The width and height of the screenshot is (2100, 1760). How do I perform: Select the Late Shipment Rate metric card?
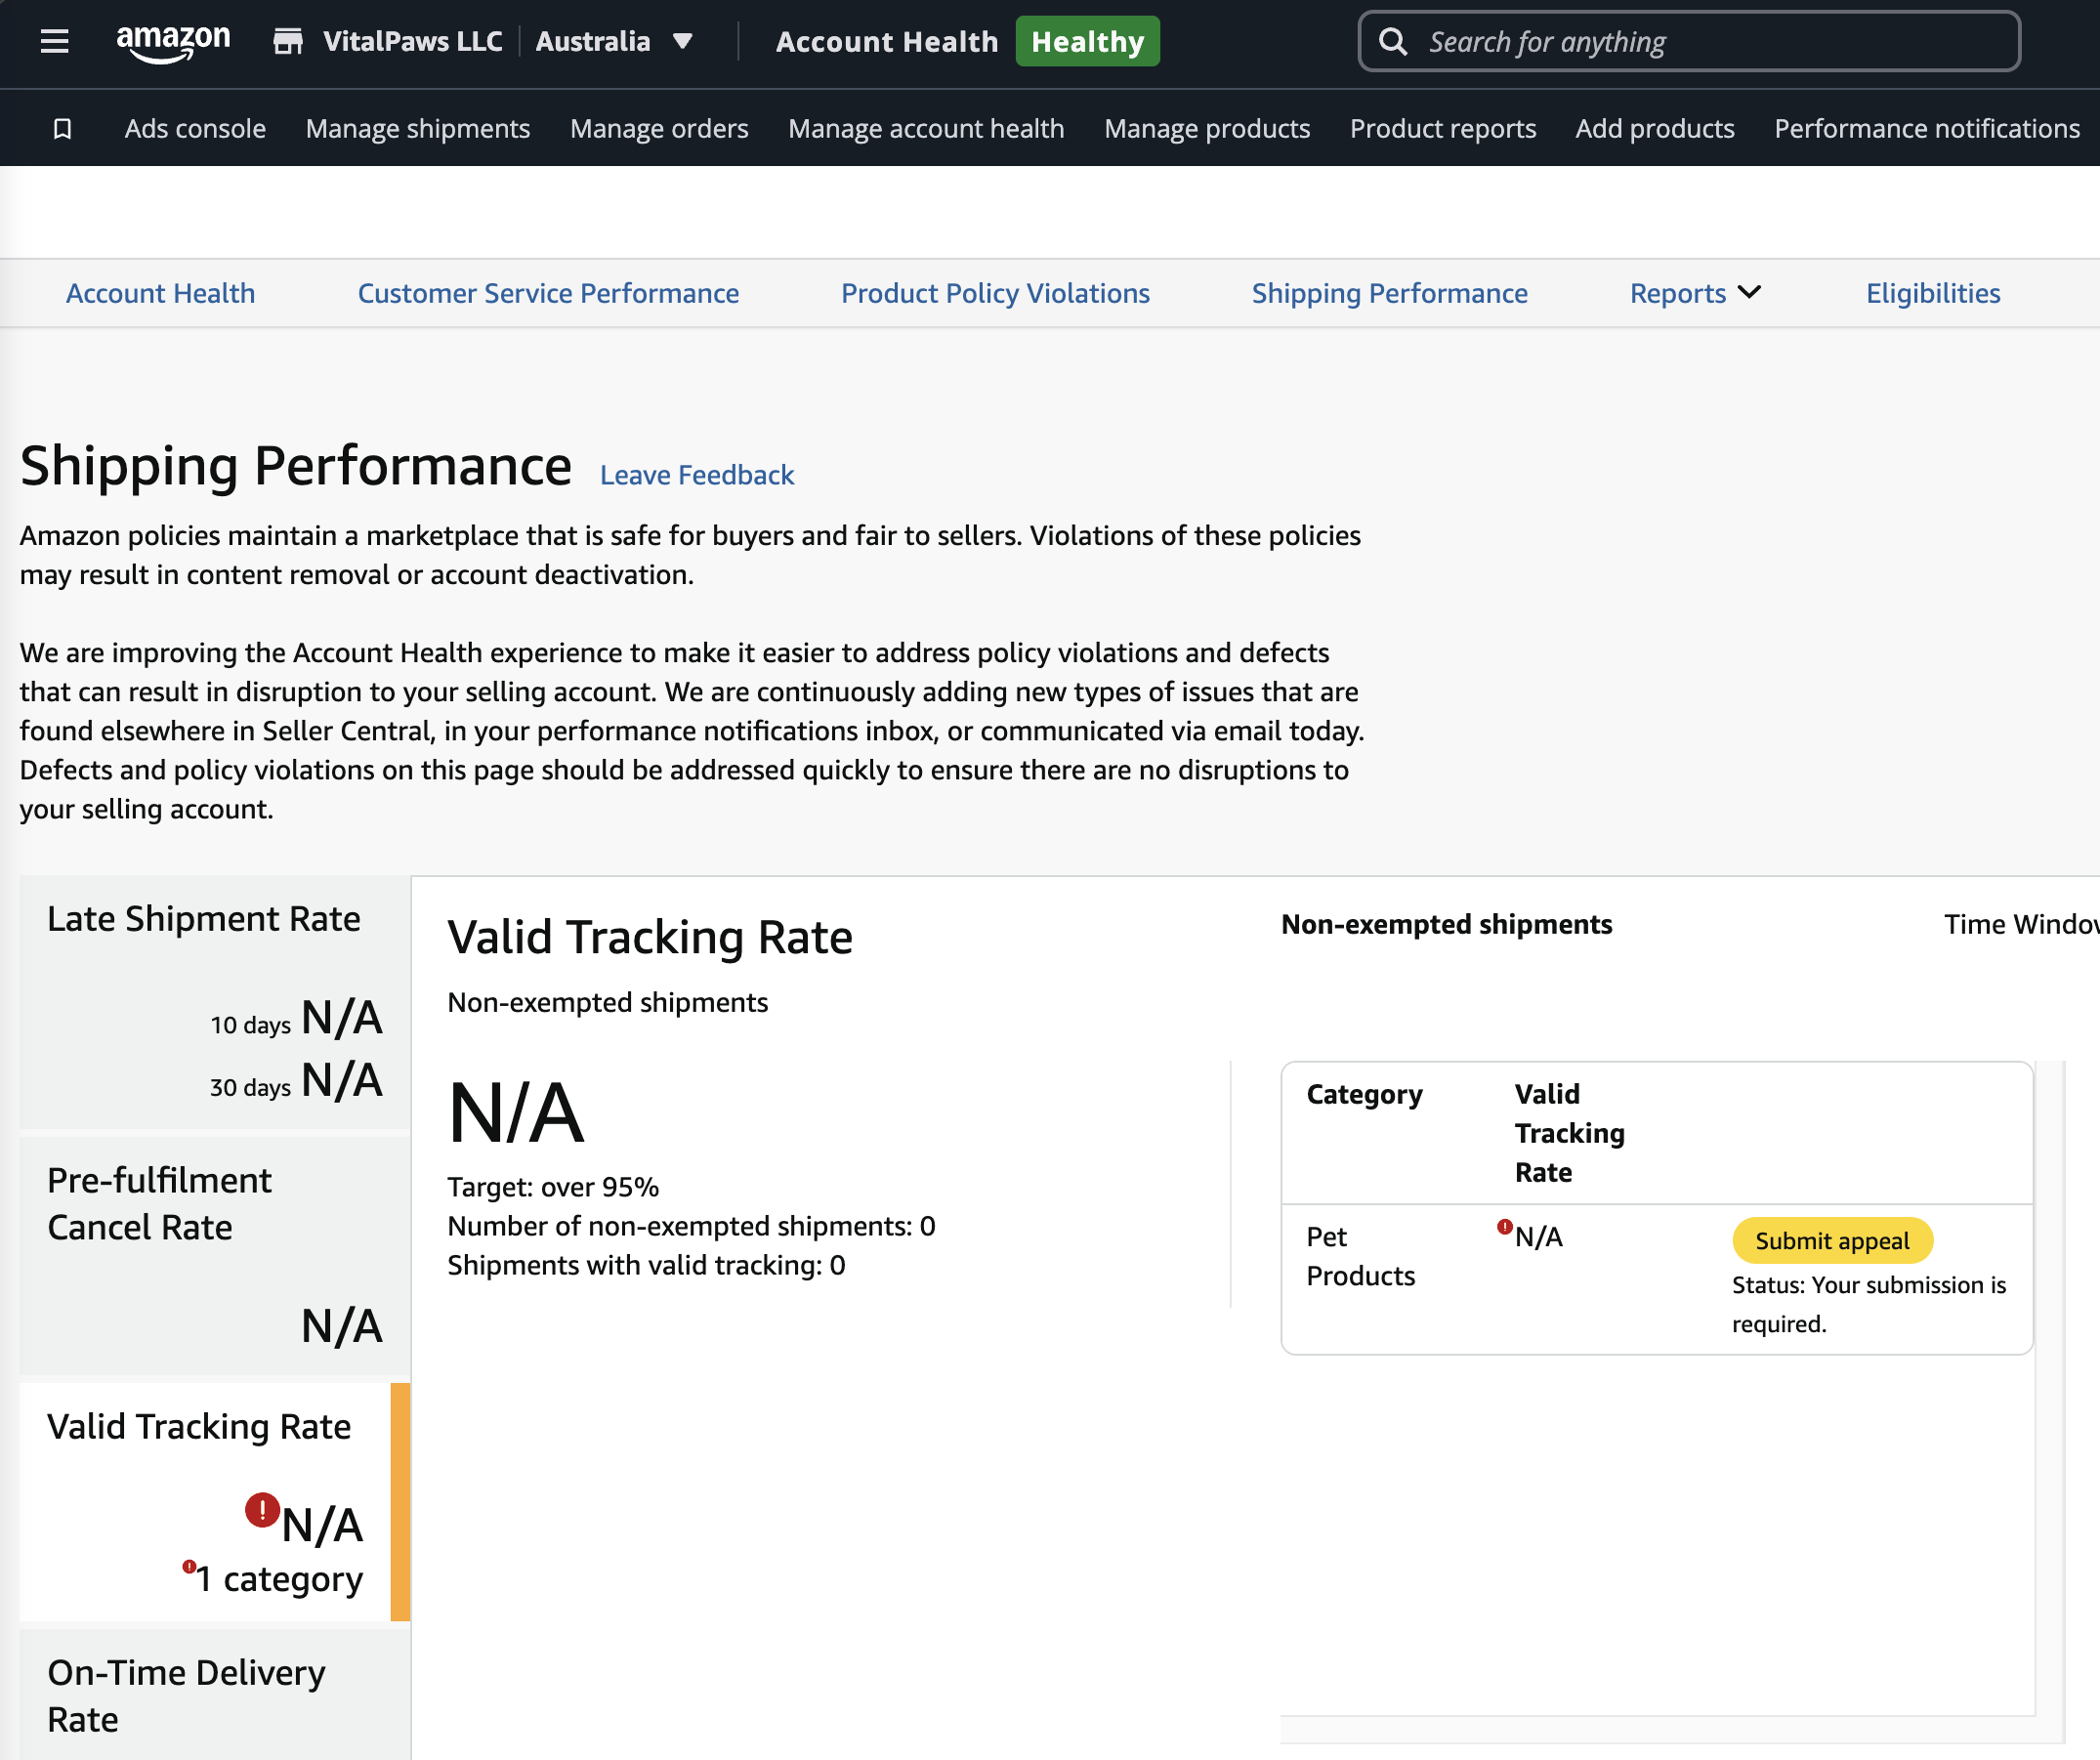pyautogui.click(x=215, y=1002)
